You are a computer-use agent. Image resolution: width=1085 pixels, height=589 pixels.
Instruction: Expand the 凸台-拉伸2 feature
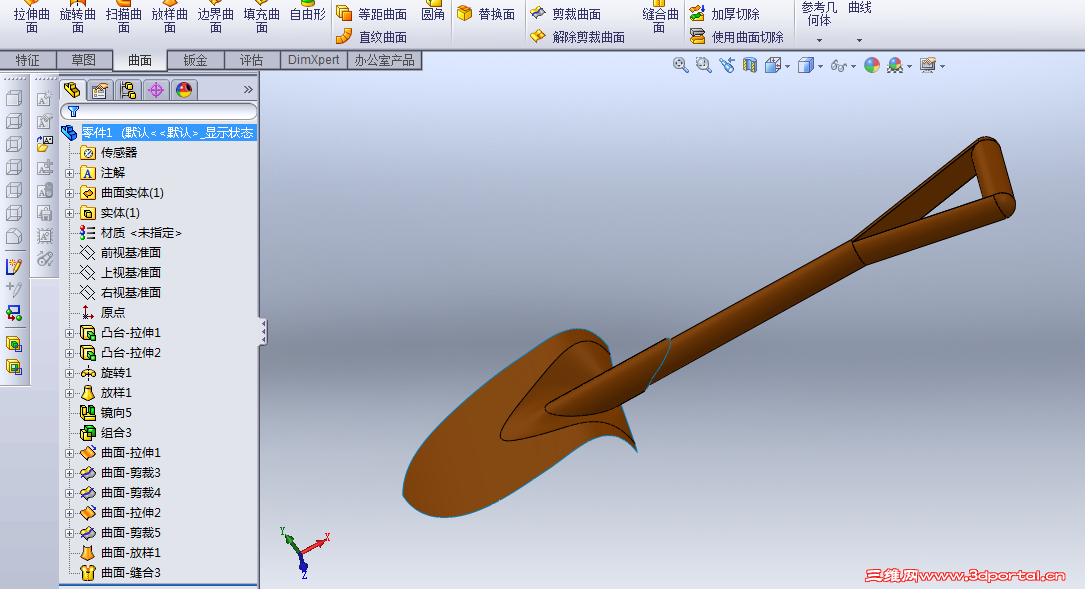pos(69,354)
